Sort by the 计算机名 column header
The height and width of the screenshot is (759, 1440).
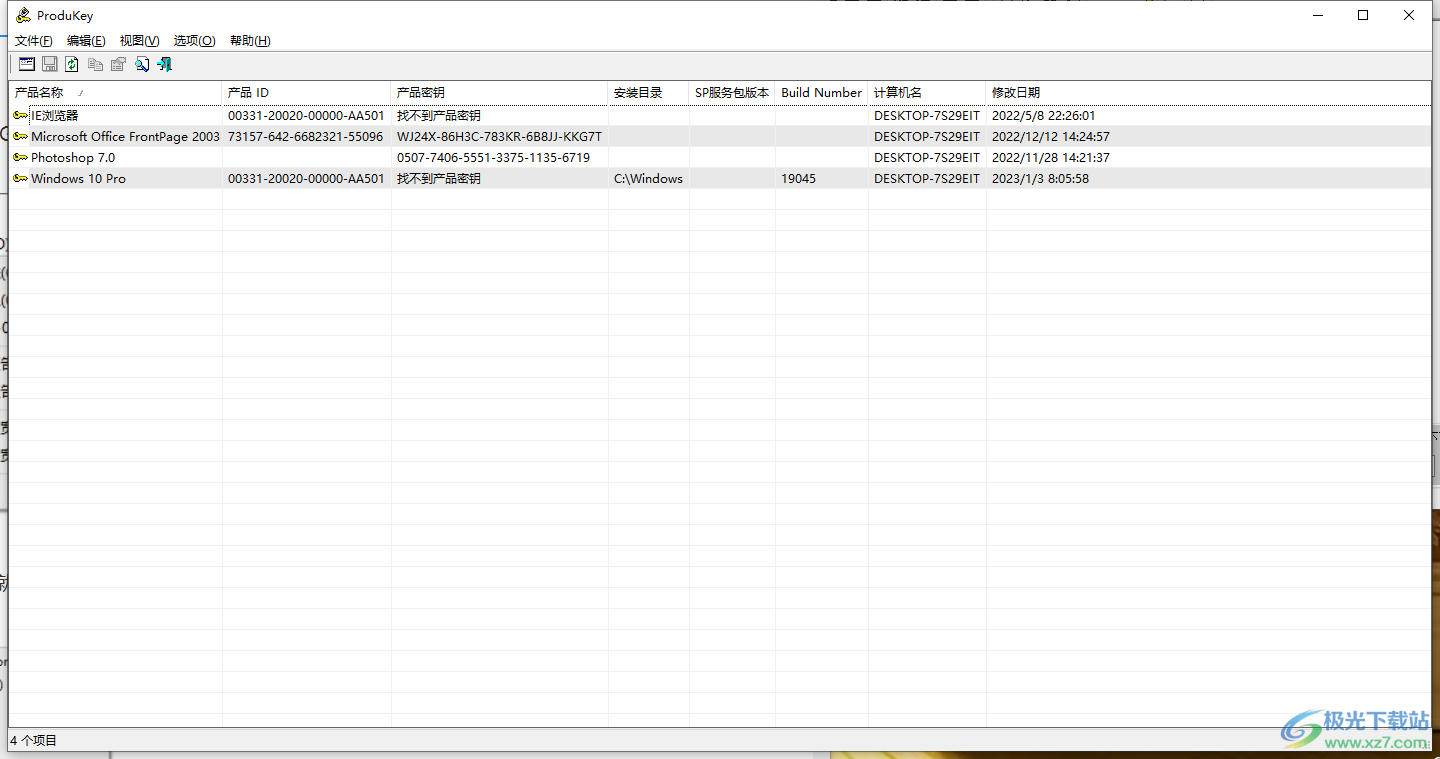point(927,92)
